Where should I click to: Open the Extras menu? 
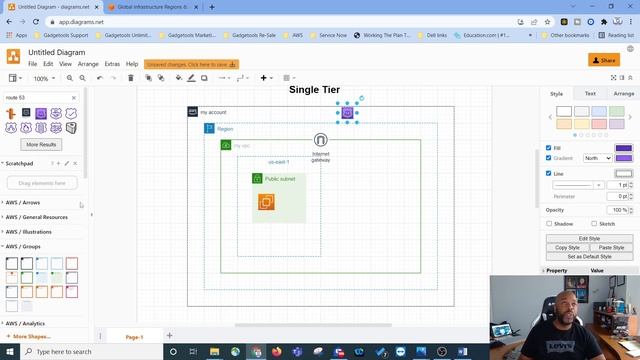112,64
